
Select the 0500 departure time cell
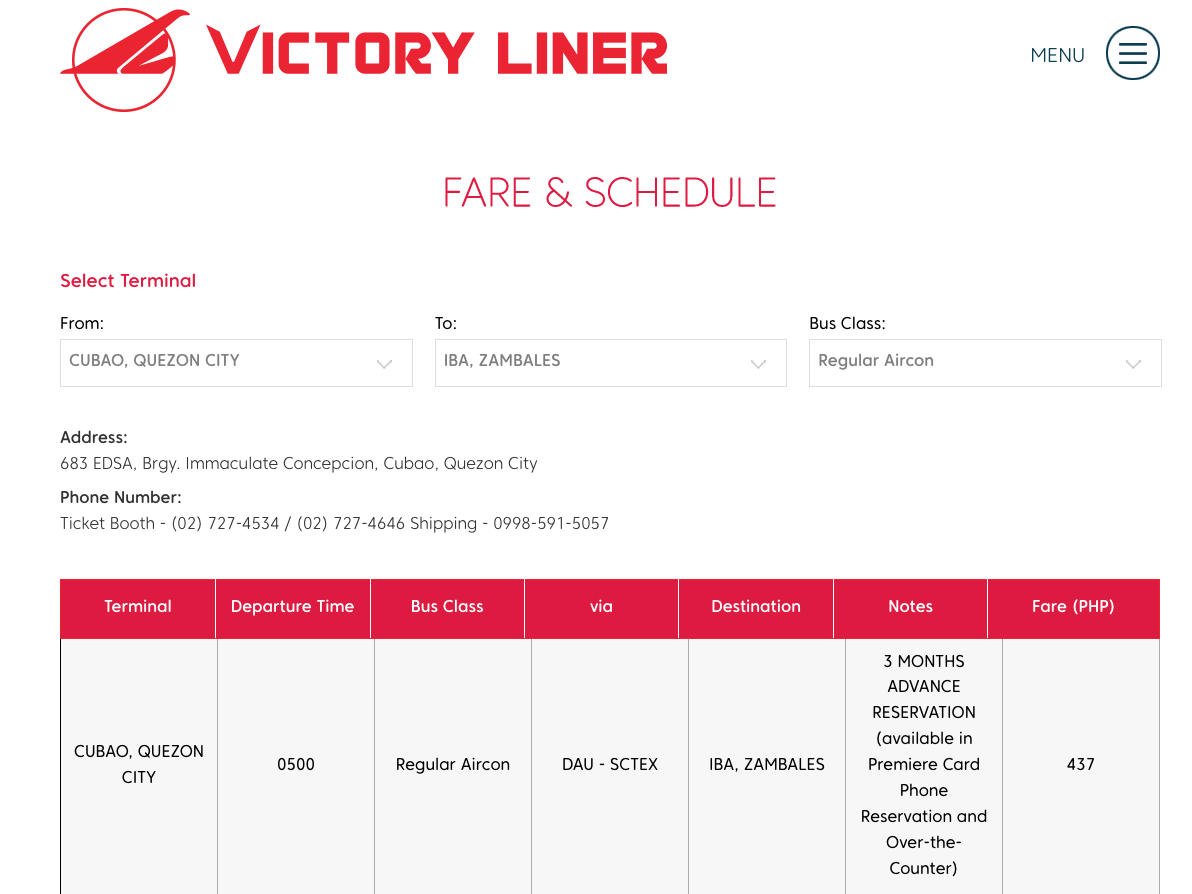click(x=296, y=765)
